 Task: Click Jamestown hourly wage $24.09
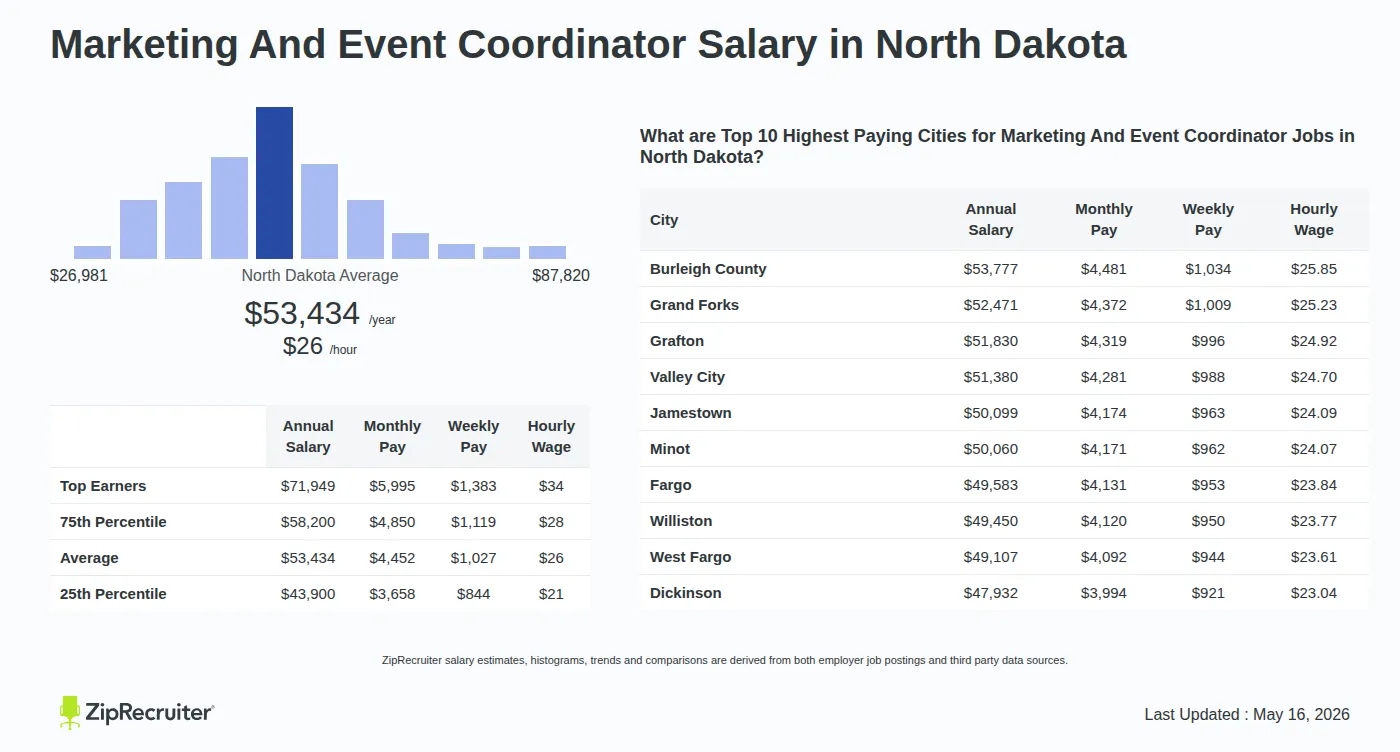[x=1314, y=413]
